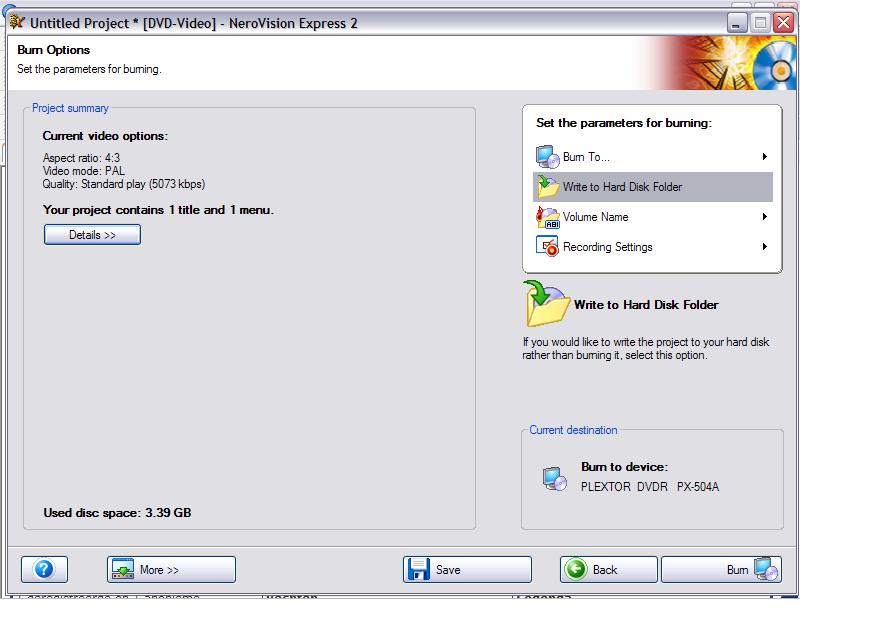The image size is (877, 638).
Task: Click the blue question mark help icon
Action: (44, 569)
